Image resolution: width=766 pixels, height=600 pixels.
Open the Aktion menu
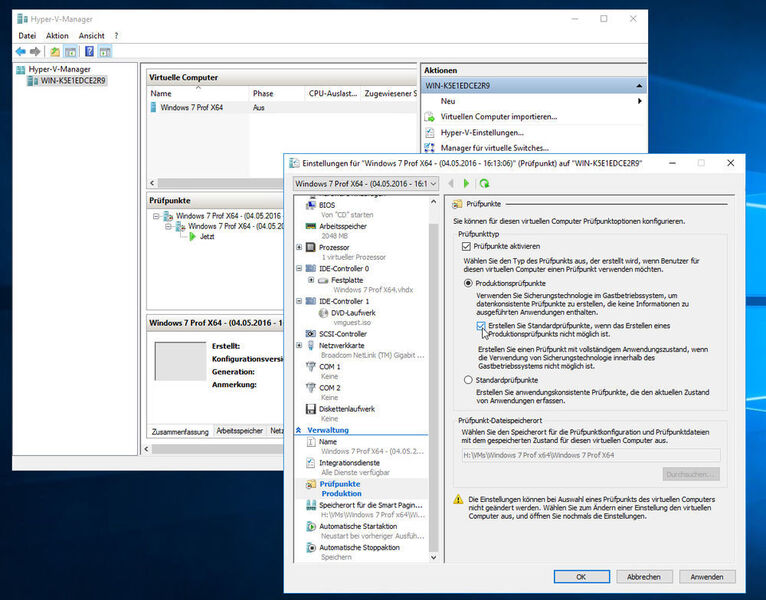pos(57,36)
